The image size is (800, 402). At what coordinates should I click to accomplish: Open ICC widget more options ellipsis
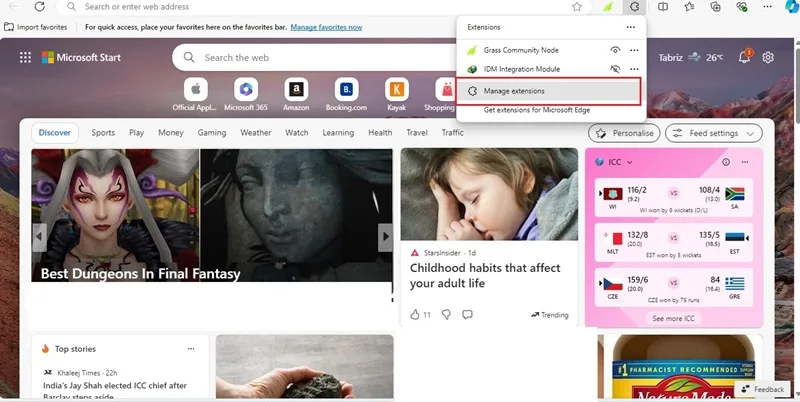click(x=745, y=162)
